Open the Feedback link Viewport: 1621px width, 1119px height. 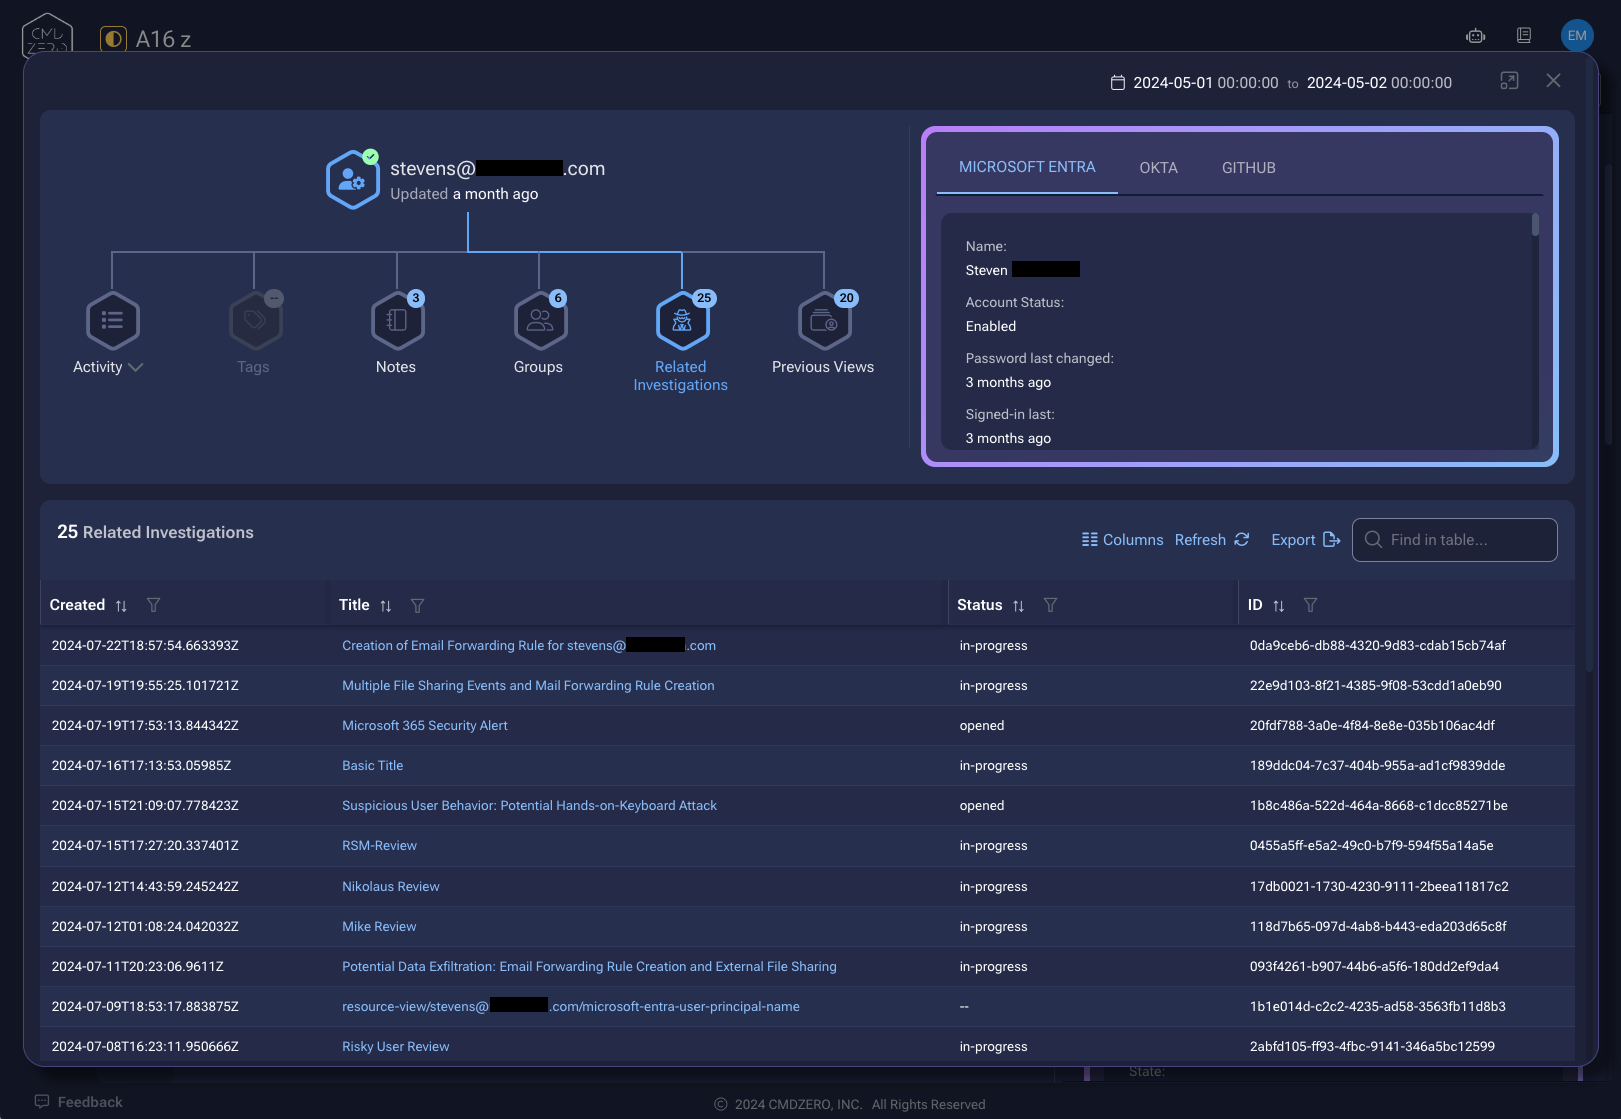pos(78,1102)
